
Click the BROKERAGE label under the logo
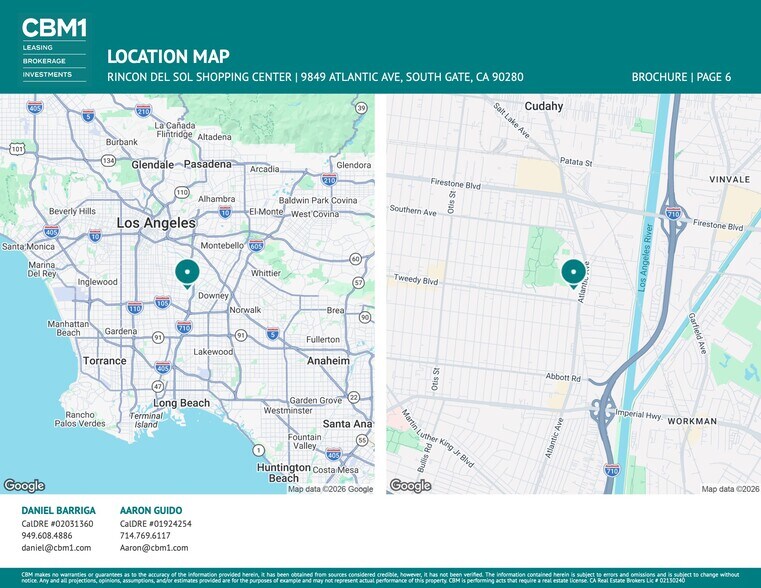(44, 61)
